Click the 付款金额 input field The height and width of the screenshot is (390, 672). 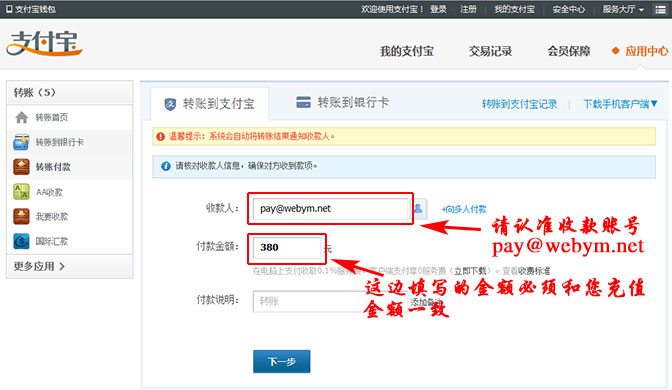(287, 248)
